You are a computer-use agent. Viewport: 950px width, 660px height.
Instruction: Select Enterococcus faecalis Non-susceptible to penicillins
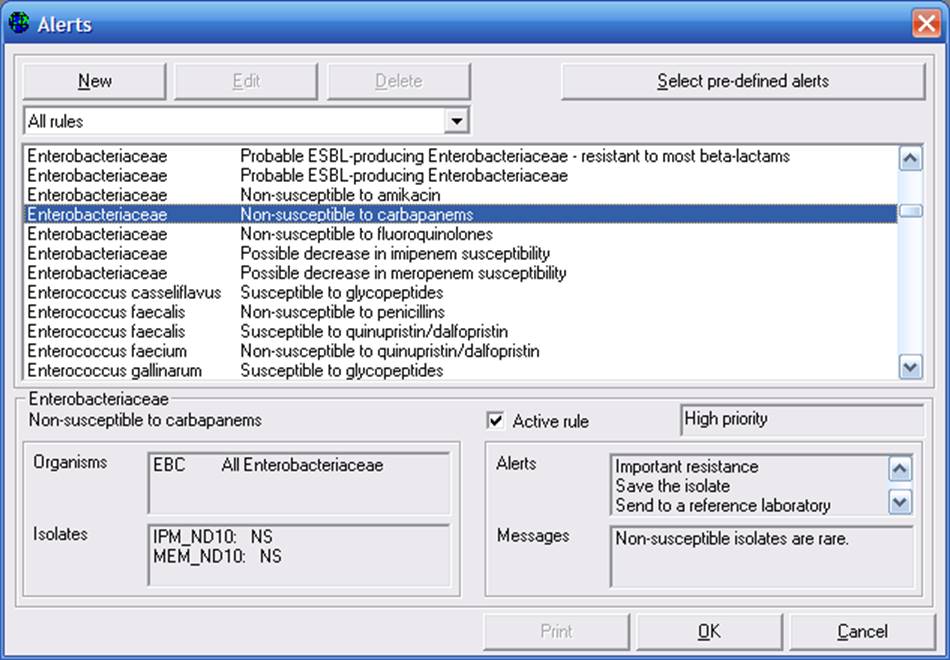pos(342,312)
